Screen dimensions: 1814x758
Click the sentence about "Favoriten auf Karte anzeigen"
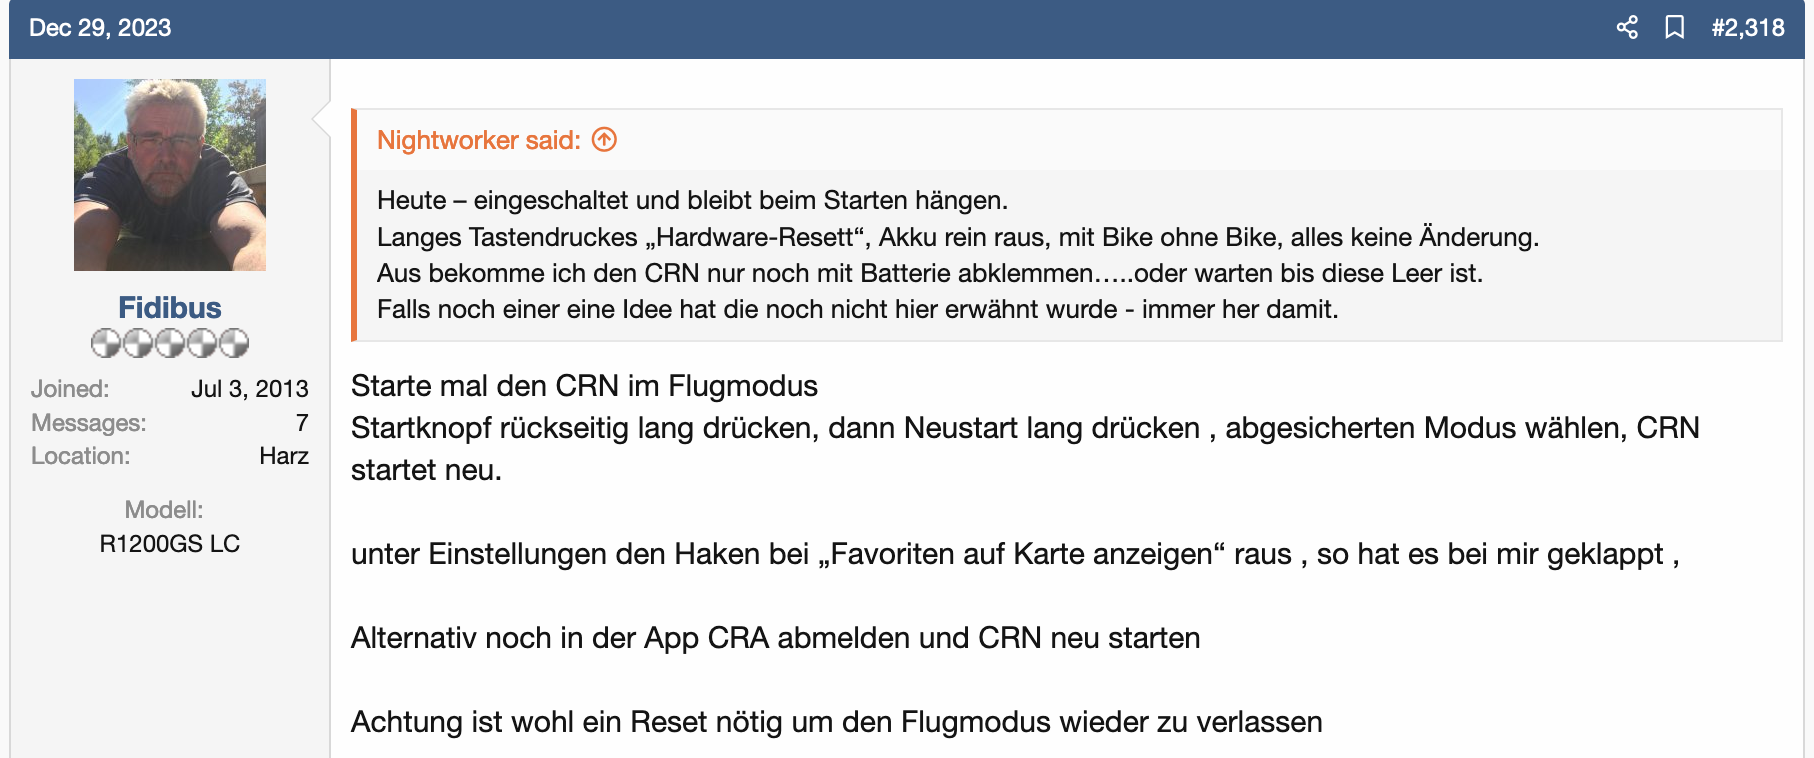click(1014, 554)
